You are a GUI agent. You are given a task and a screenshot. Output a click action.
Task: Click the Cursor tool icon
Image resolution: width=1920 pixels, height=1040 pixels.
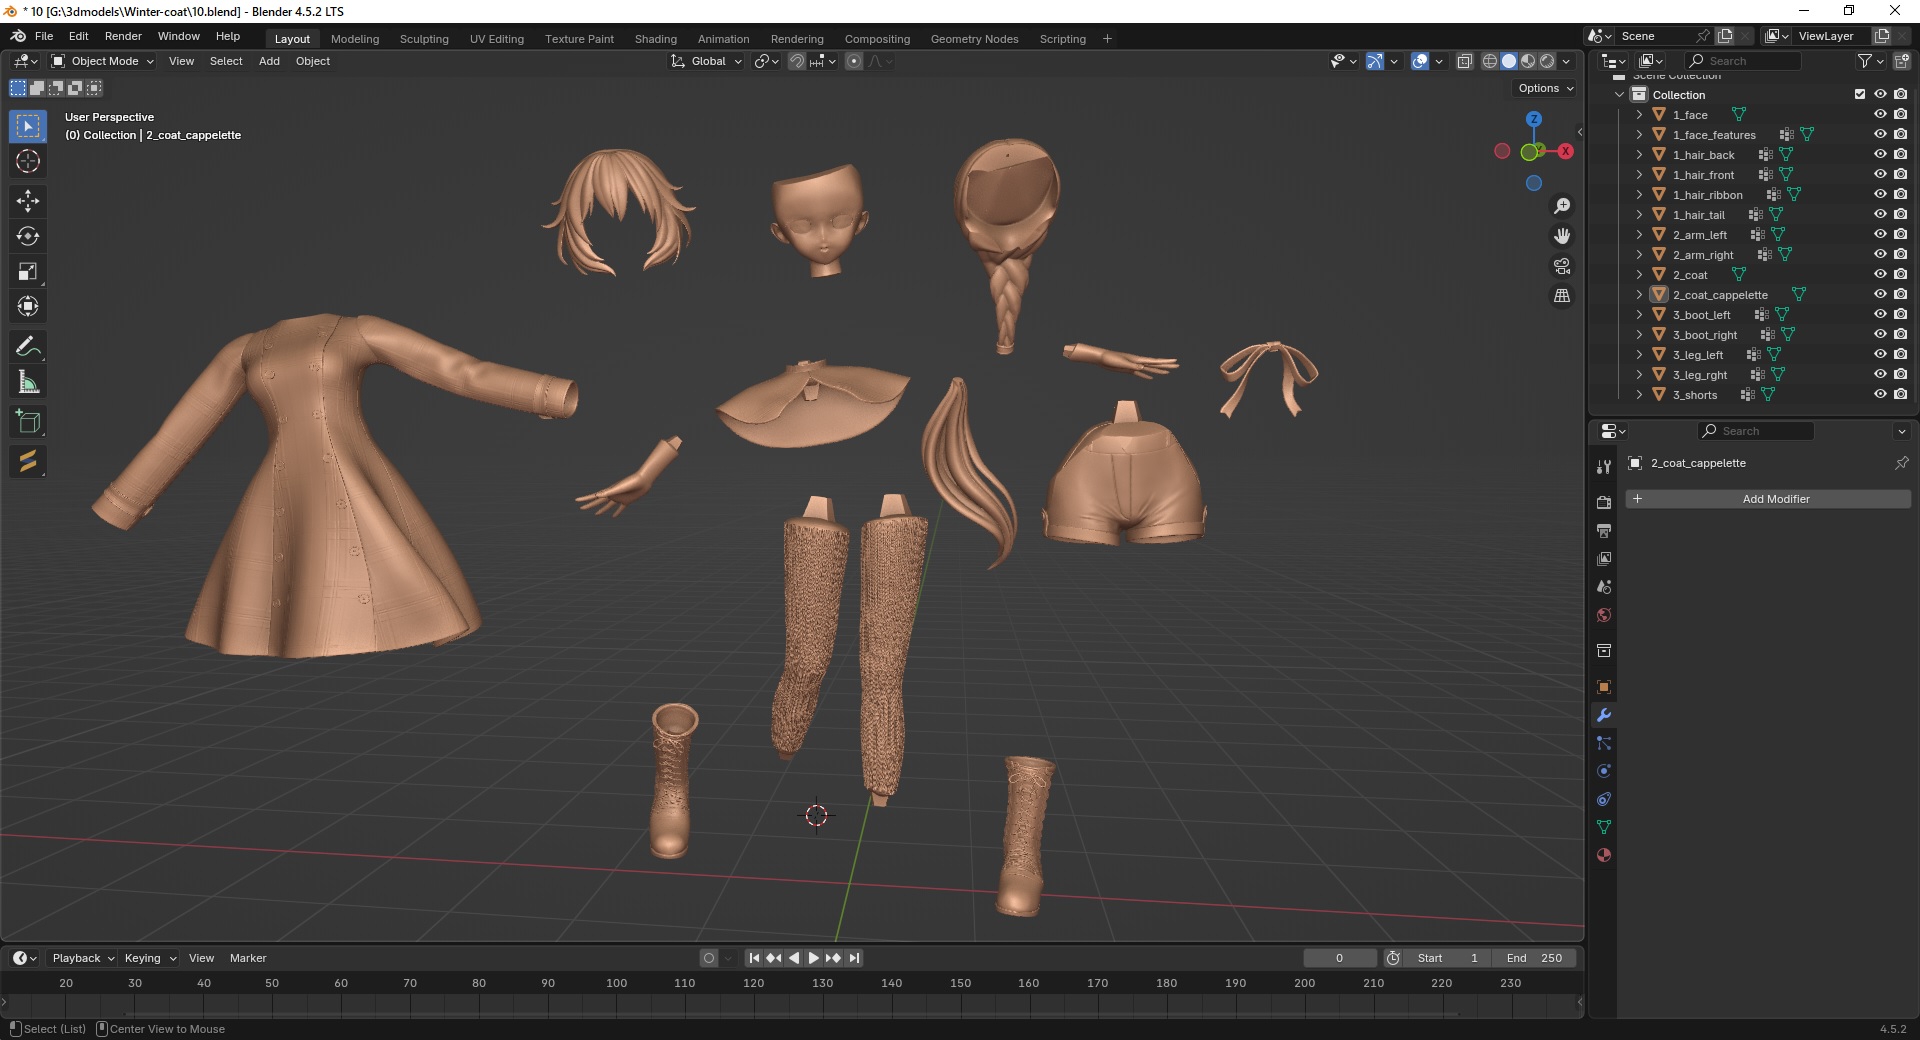[x=28, y=161]
